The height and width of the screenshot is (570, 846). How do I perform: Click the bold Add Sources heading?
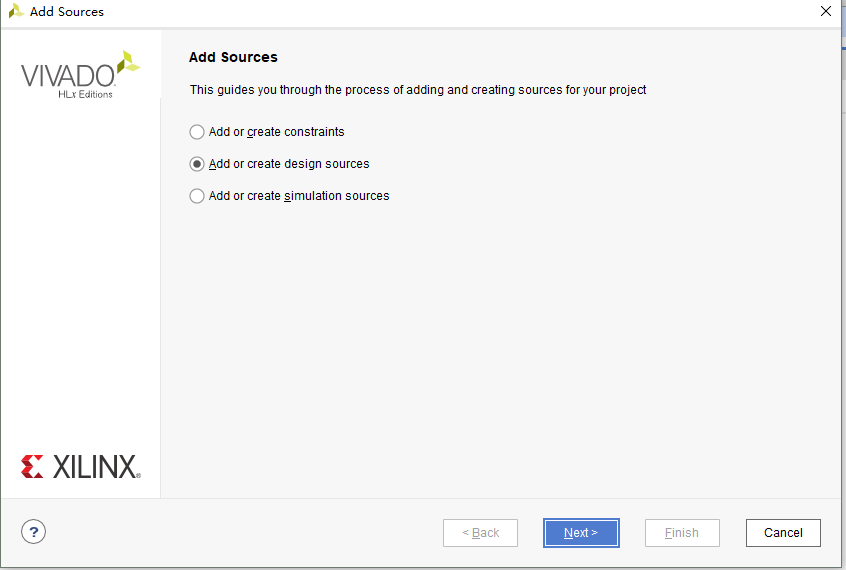tap(234, 57)
